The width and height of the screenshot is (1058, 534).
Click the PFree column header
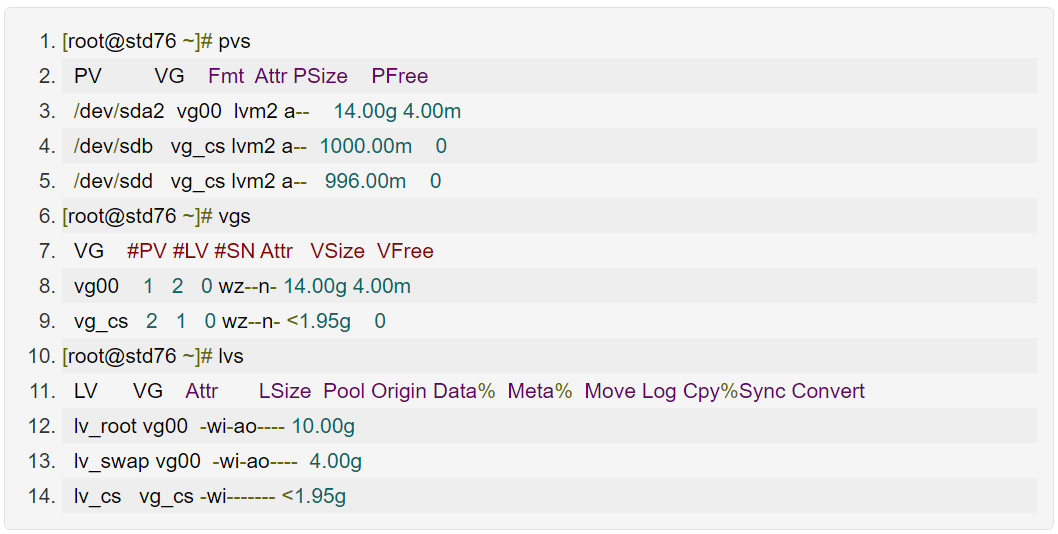[x=399, y=76]
